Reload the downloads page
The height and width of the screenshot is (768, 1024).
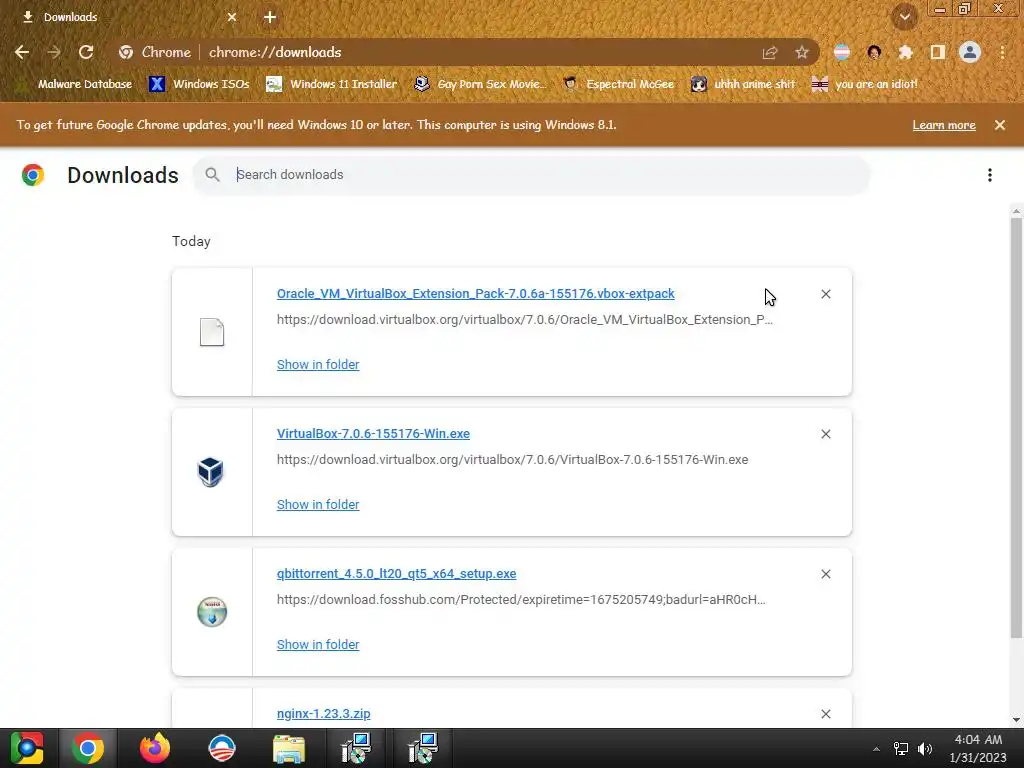[x=86, y=52]
